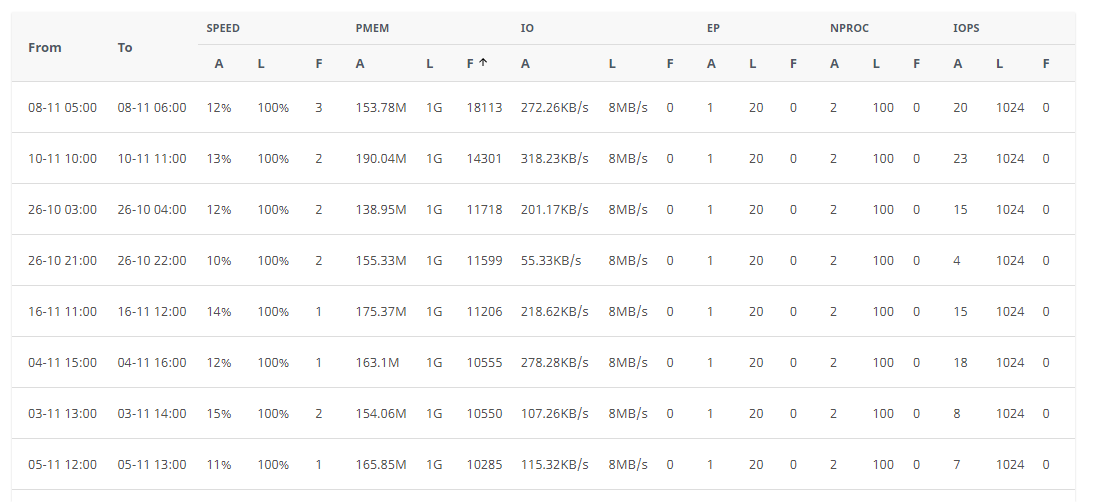Click the 03-11 14:00 end time cell
This screenshot has height=502, width=1095.
[152, 413]
